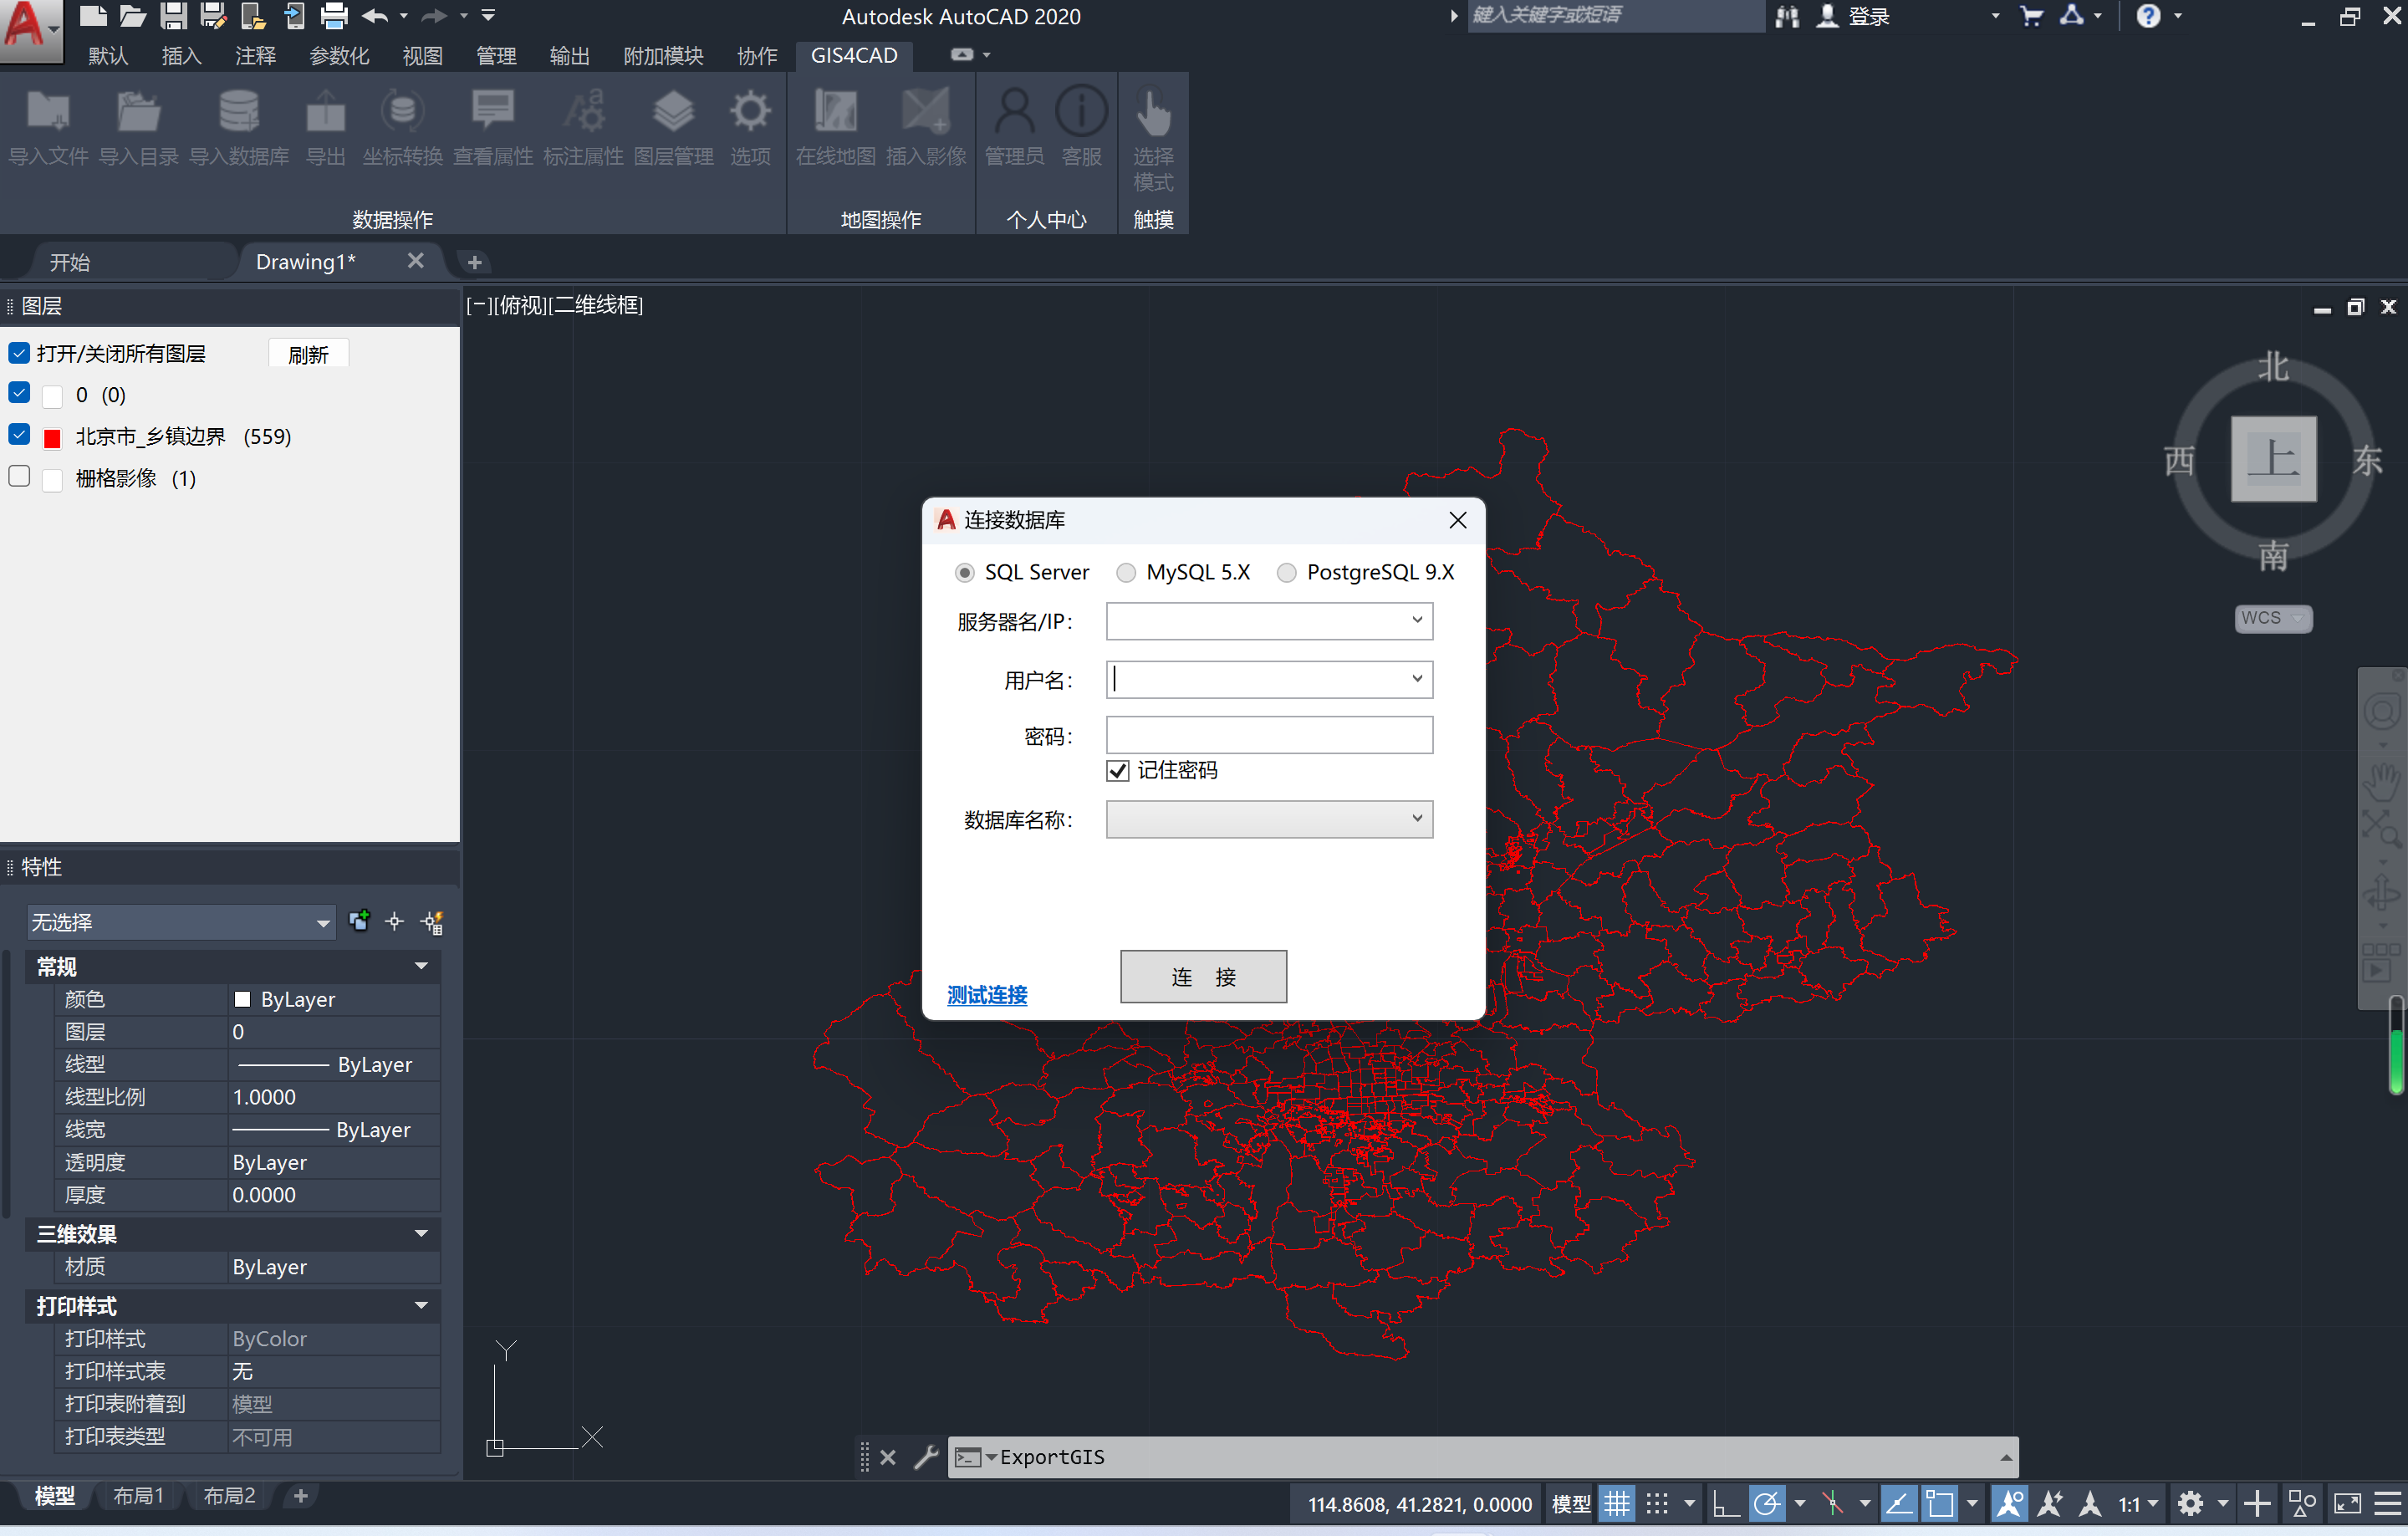Viewport: 2408px width, 1536px height.
Task: Switch to the 输出 ribbon tab
Action: coord(569,56)
